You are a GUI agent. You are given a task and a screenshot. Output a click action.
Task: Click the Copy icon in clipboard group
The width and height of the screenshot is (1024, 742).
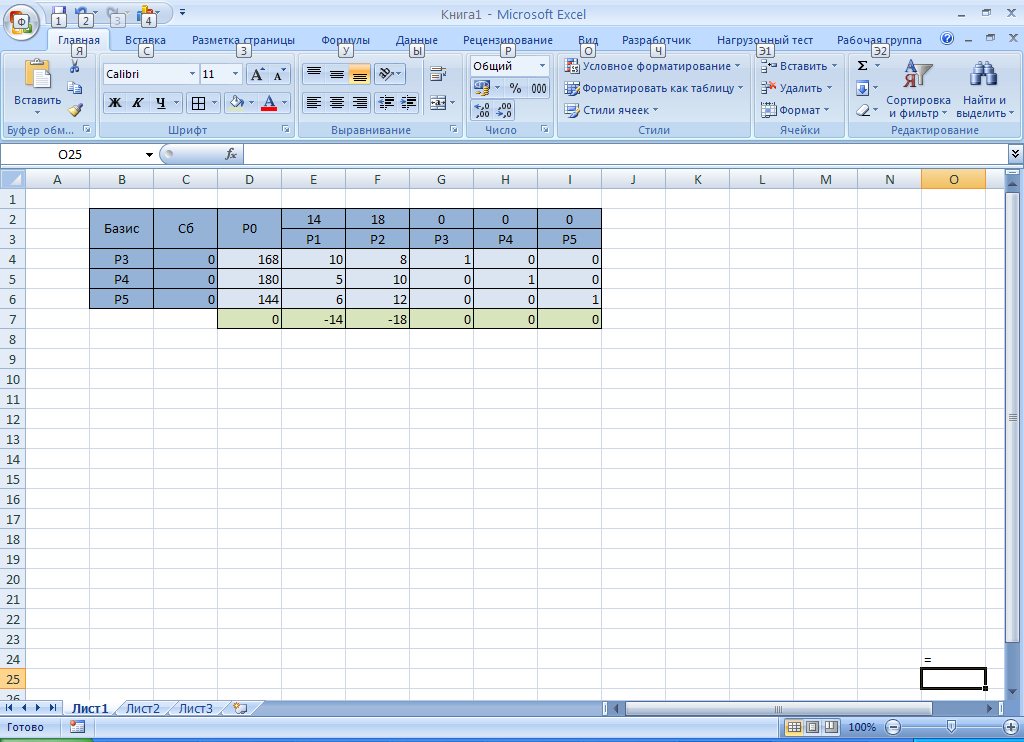pos(74,88)
